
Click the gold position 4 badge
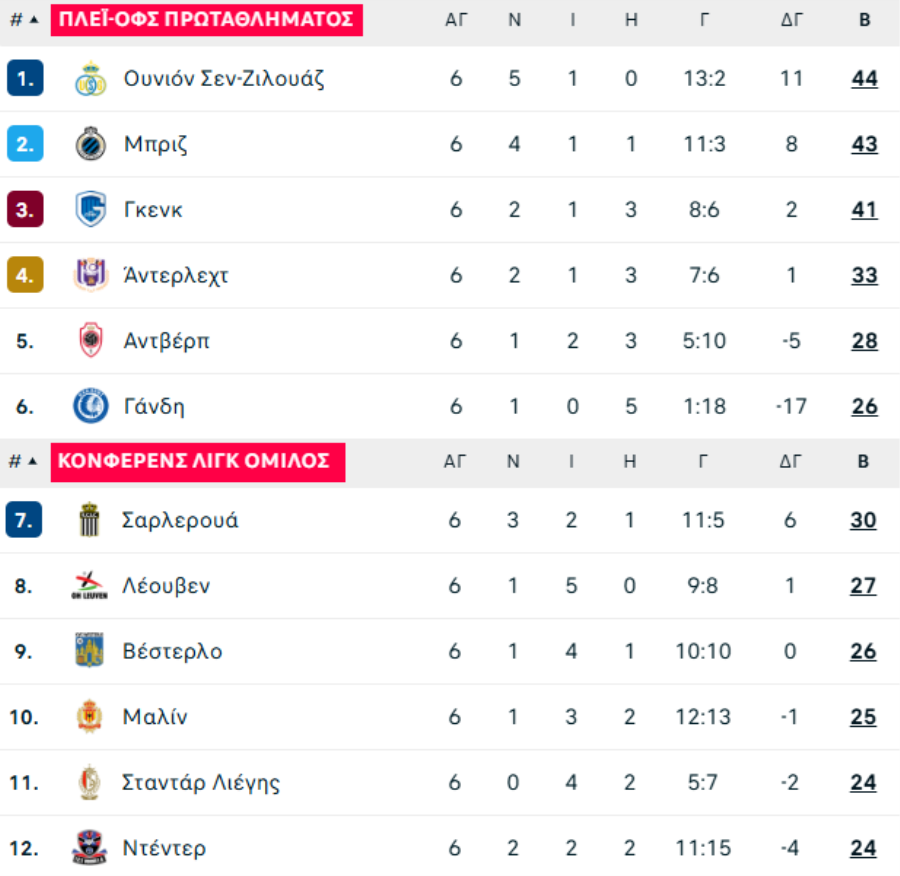pyautogui.click(x=25, y=275)
